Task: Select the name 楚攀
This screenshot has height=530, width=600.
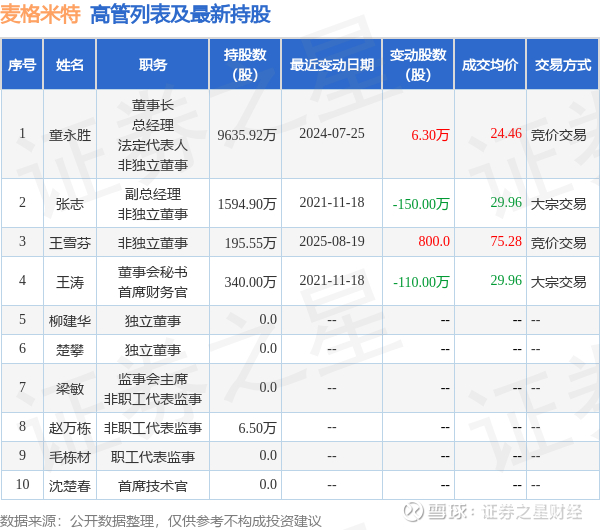Action: pyautogui.click(x=70, y=350)
